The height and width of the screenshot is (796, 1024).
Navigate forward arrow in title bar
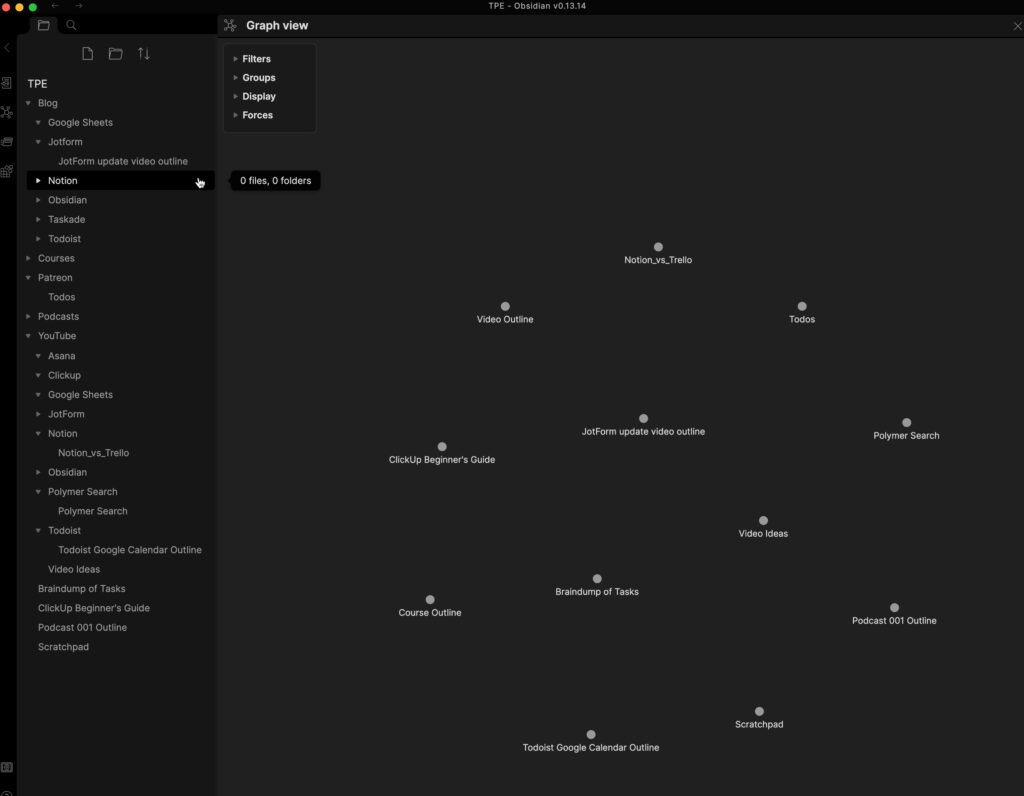79,6
